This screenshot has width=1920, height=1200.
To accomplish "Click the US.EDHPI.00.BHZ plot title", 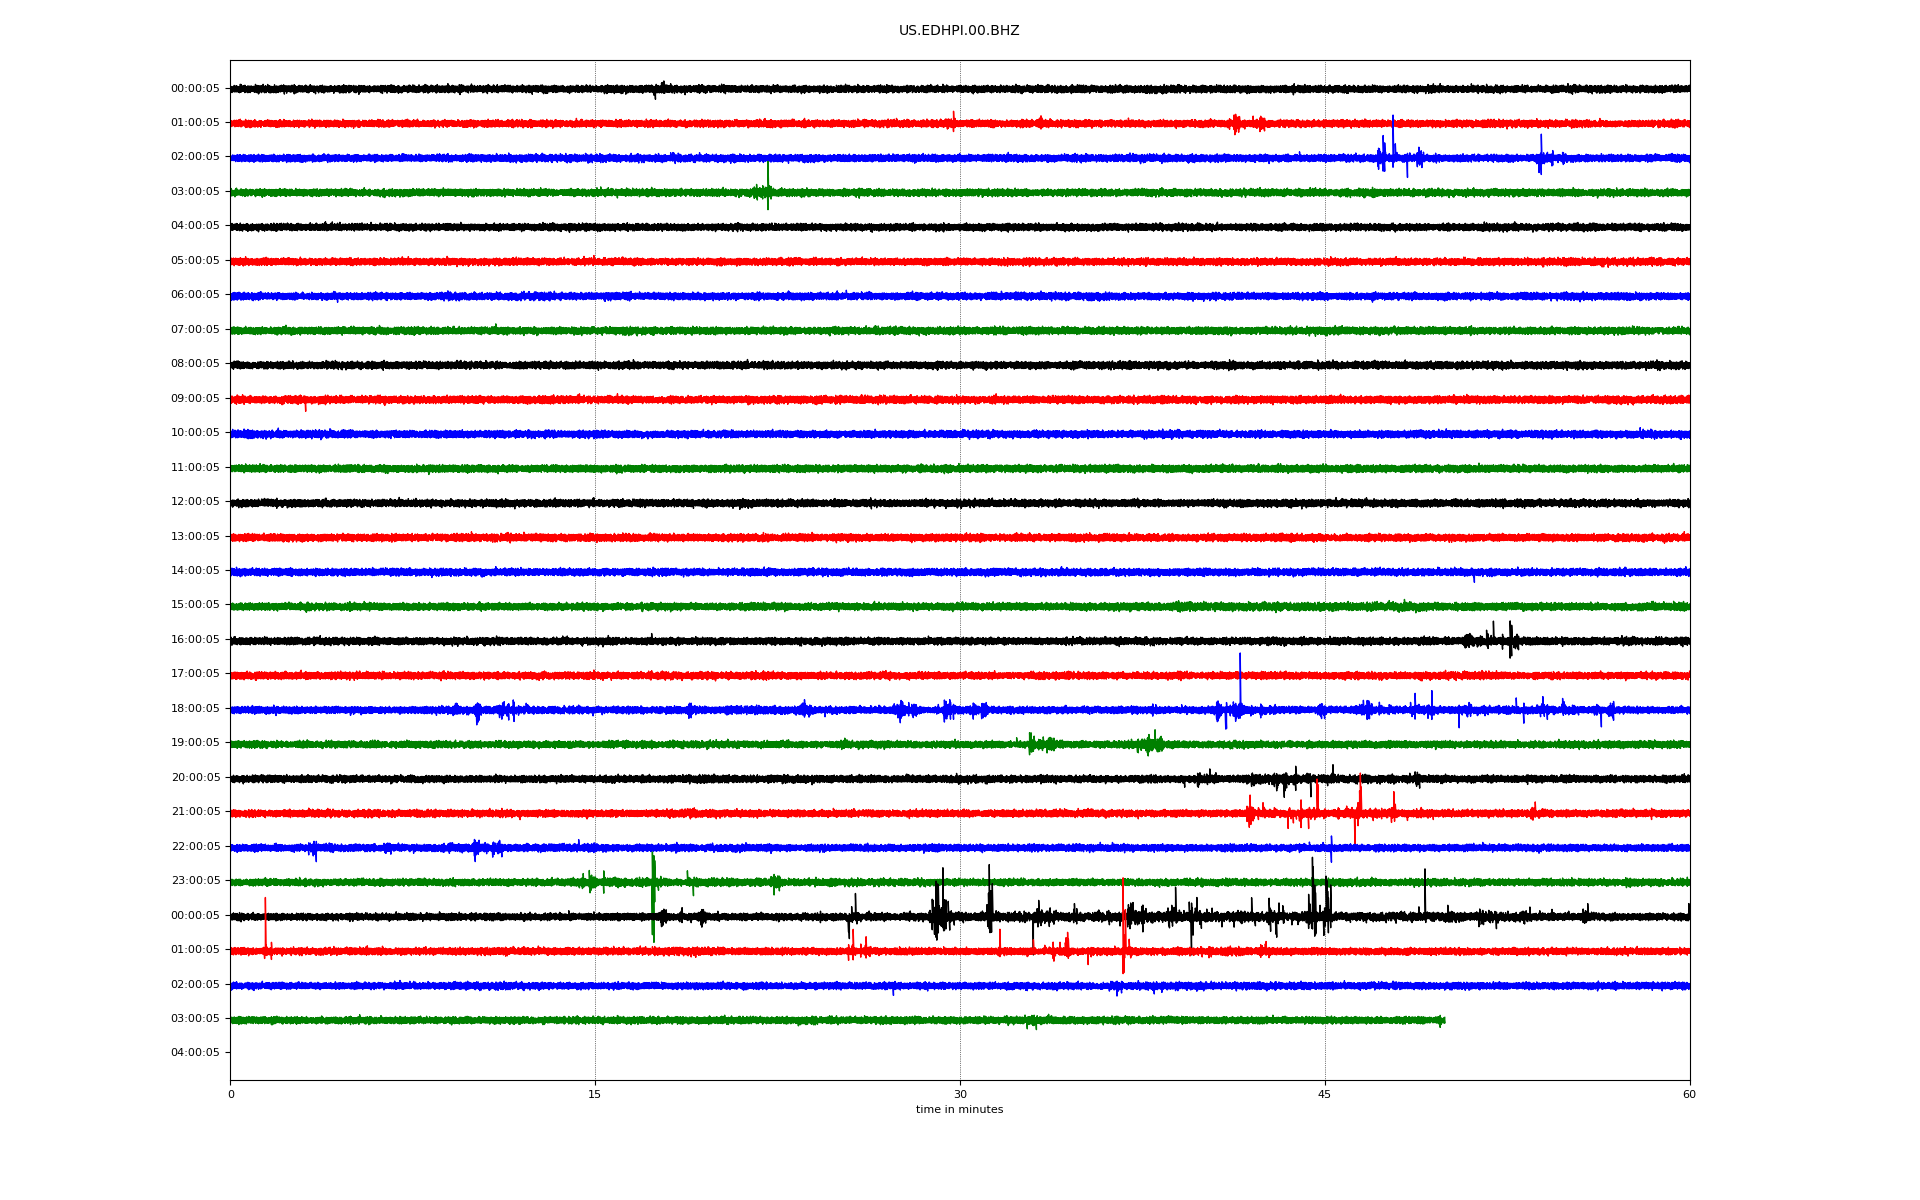I will click(x=958, y=31).
